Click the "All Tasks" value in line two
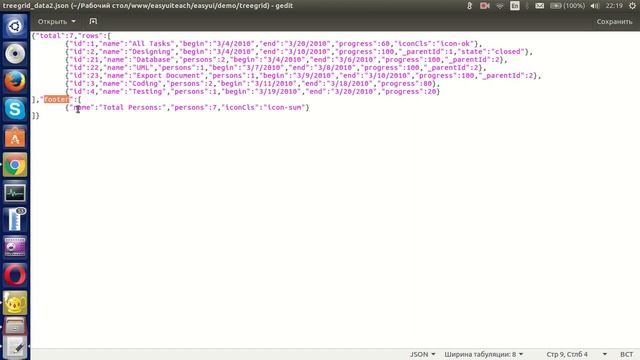Screen dimensions: 640x360 pos(151,44)
